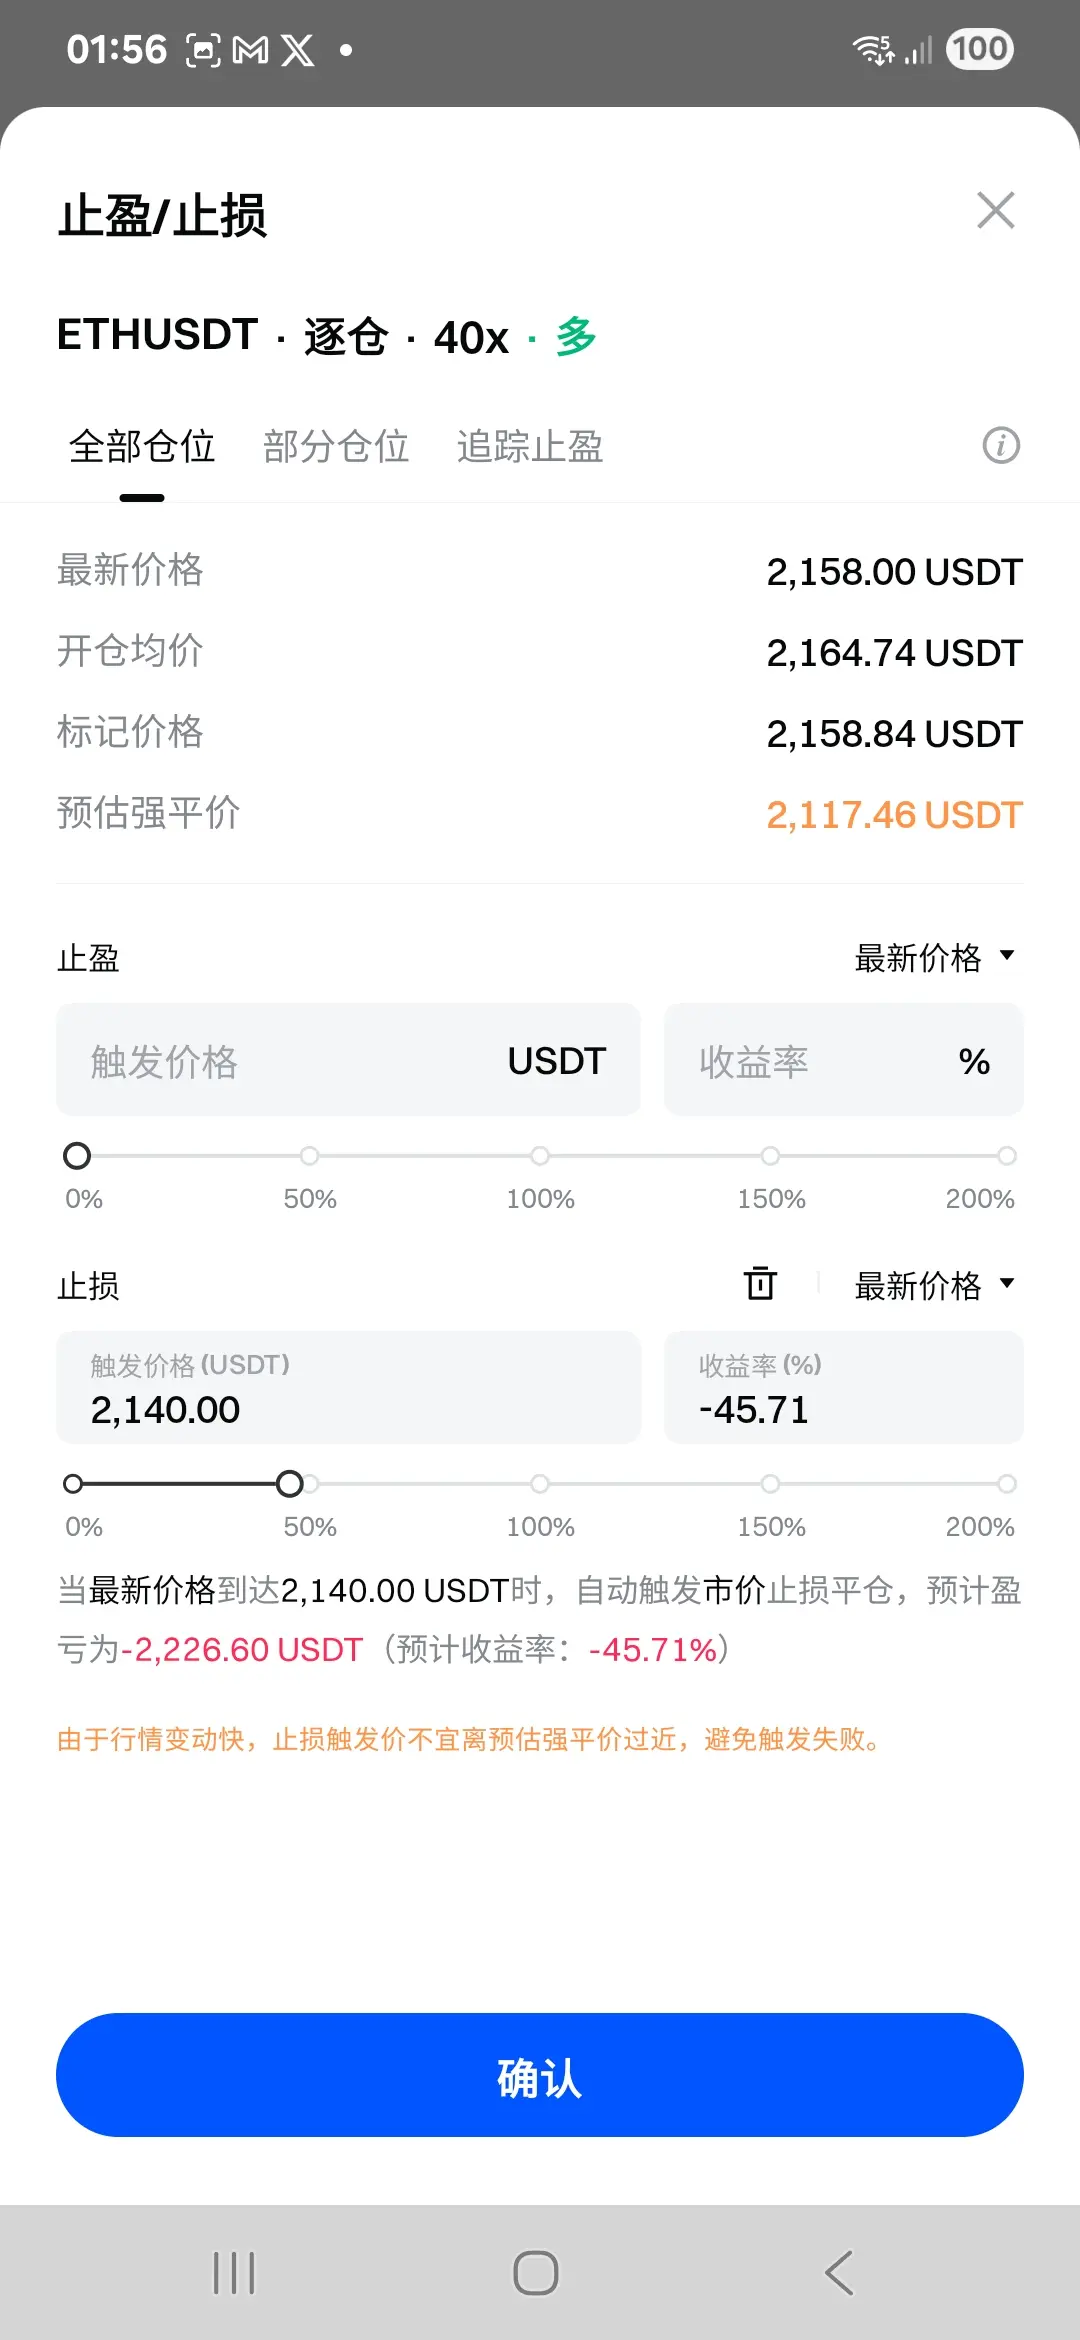Select the 全部仓位 tab
Viewport: 1080px width, 2340px height.
[142, 446]
